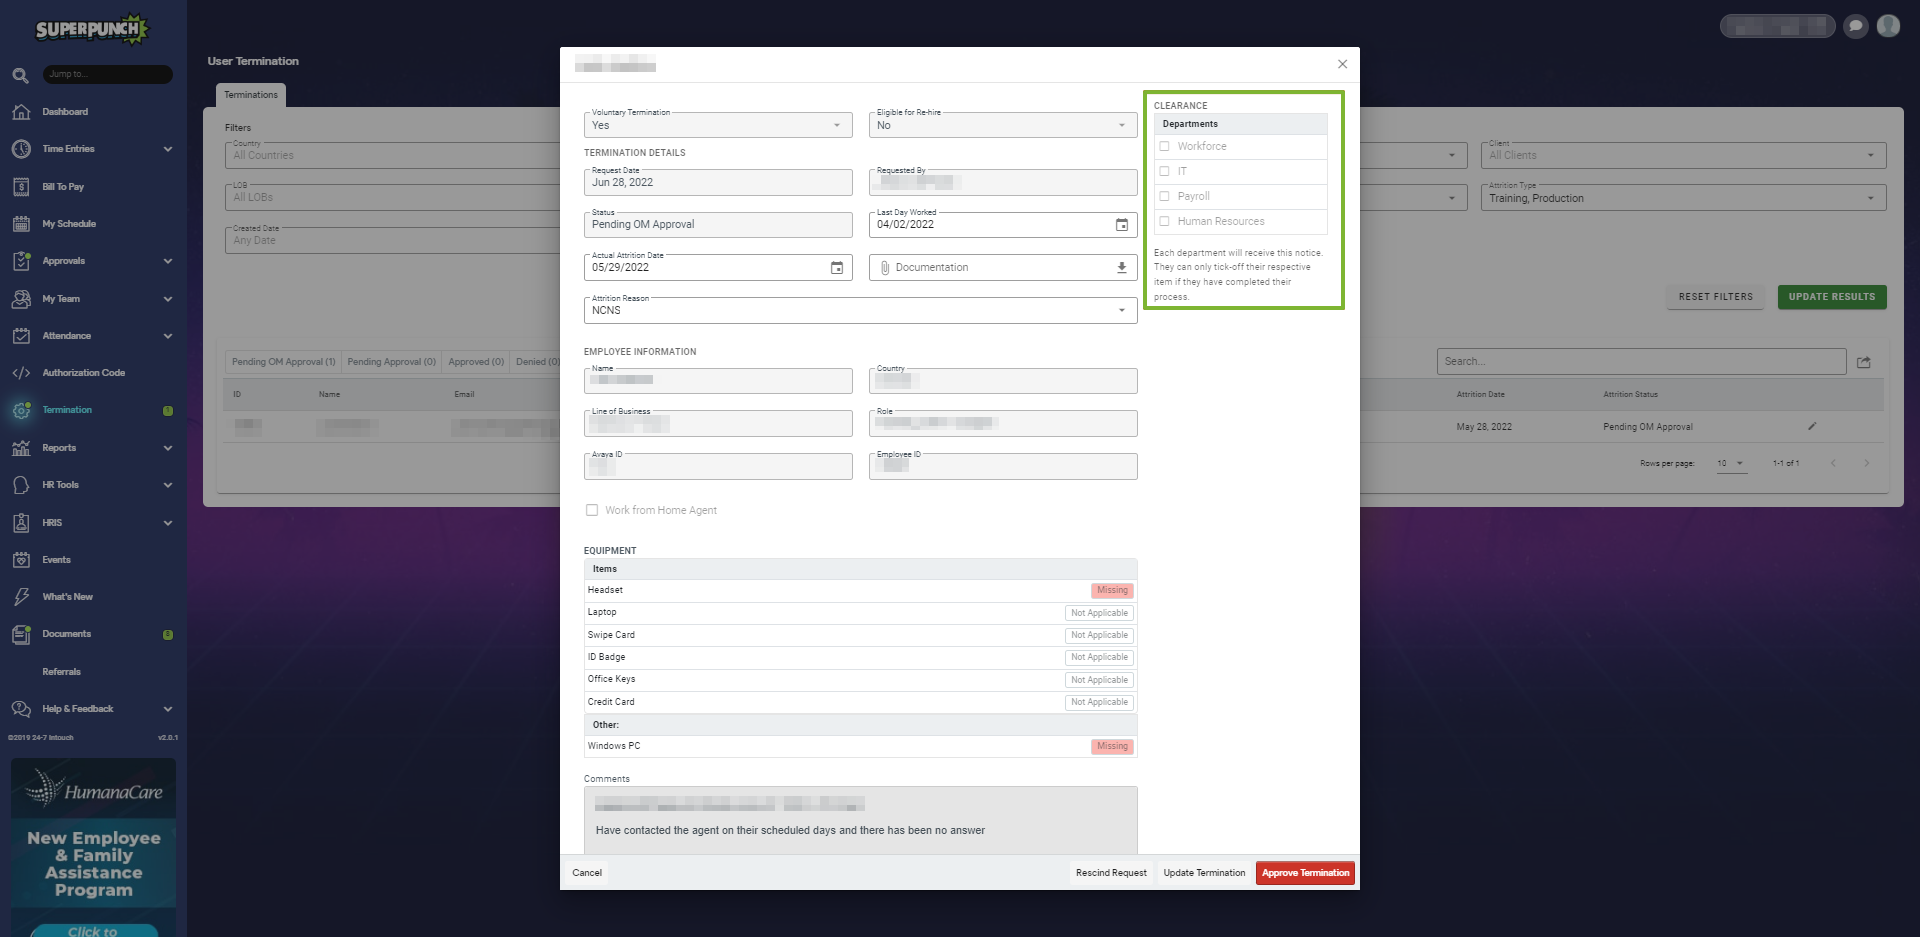Open the Voluntary Termination dropdown

(x=718, y=125)
